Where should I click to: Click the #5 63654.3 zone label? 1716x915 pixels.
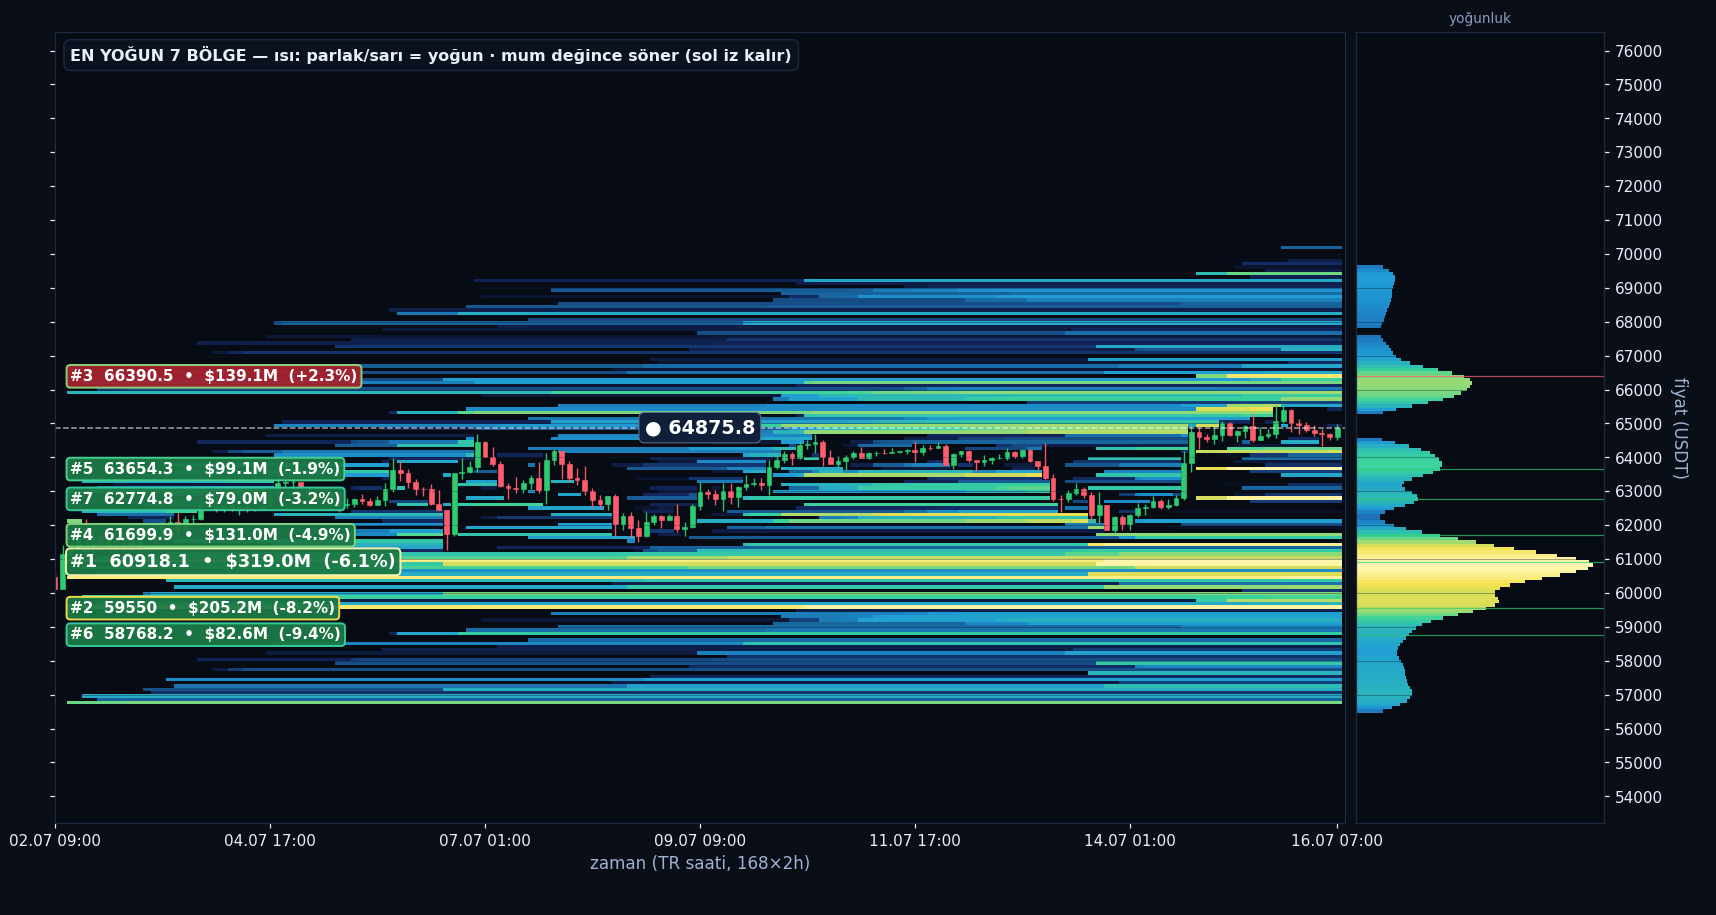click(x=205, y=469)
